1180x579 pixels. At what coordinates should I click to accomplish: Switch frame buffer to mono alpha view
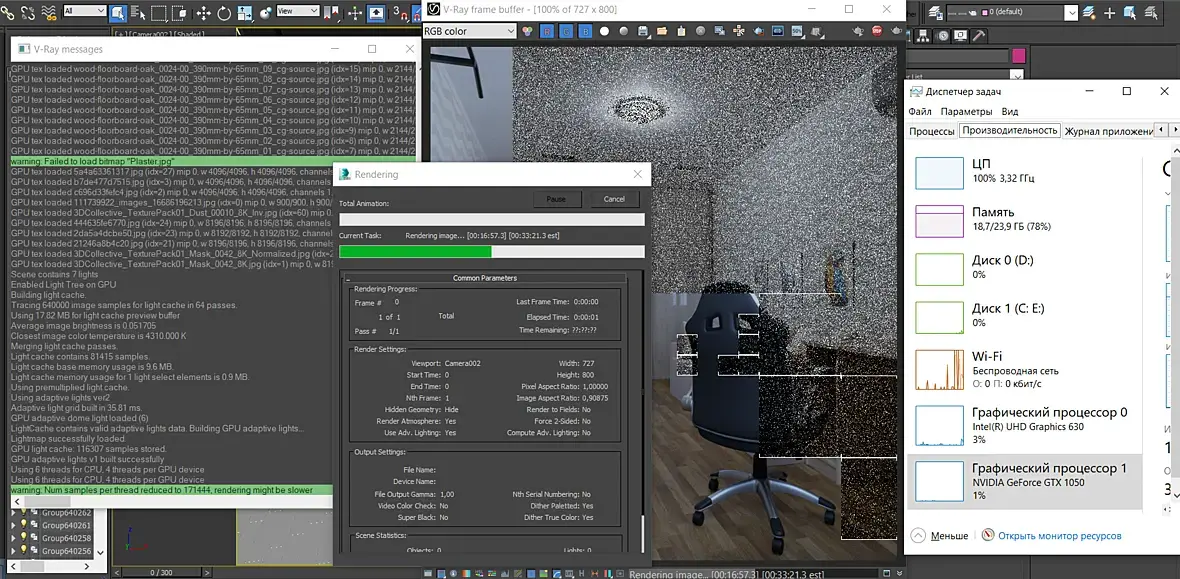[x=604, y=31]
